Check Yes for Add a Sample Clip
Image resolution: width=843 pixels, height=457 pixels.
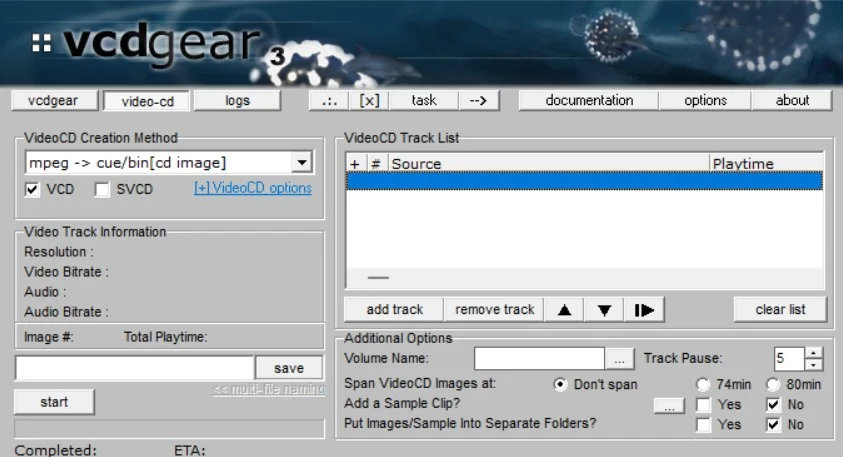point(703,405)
